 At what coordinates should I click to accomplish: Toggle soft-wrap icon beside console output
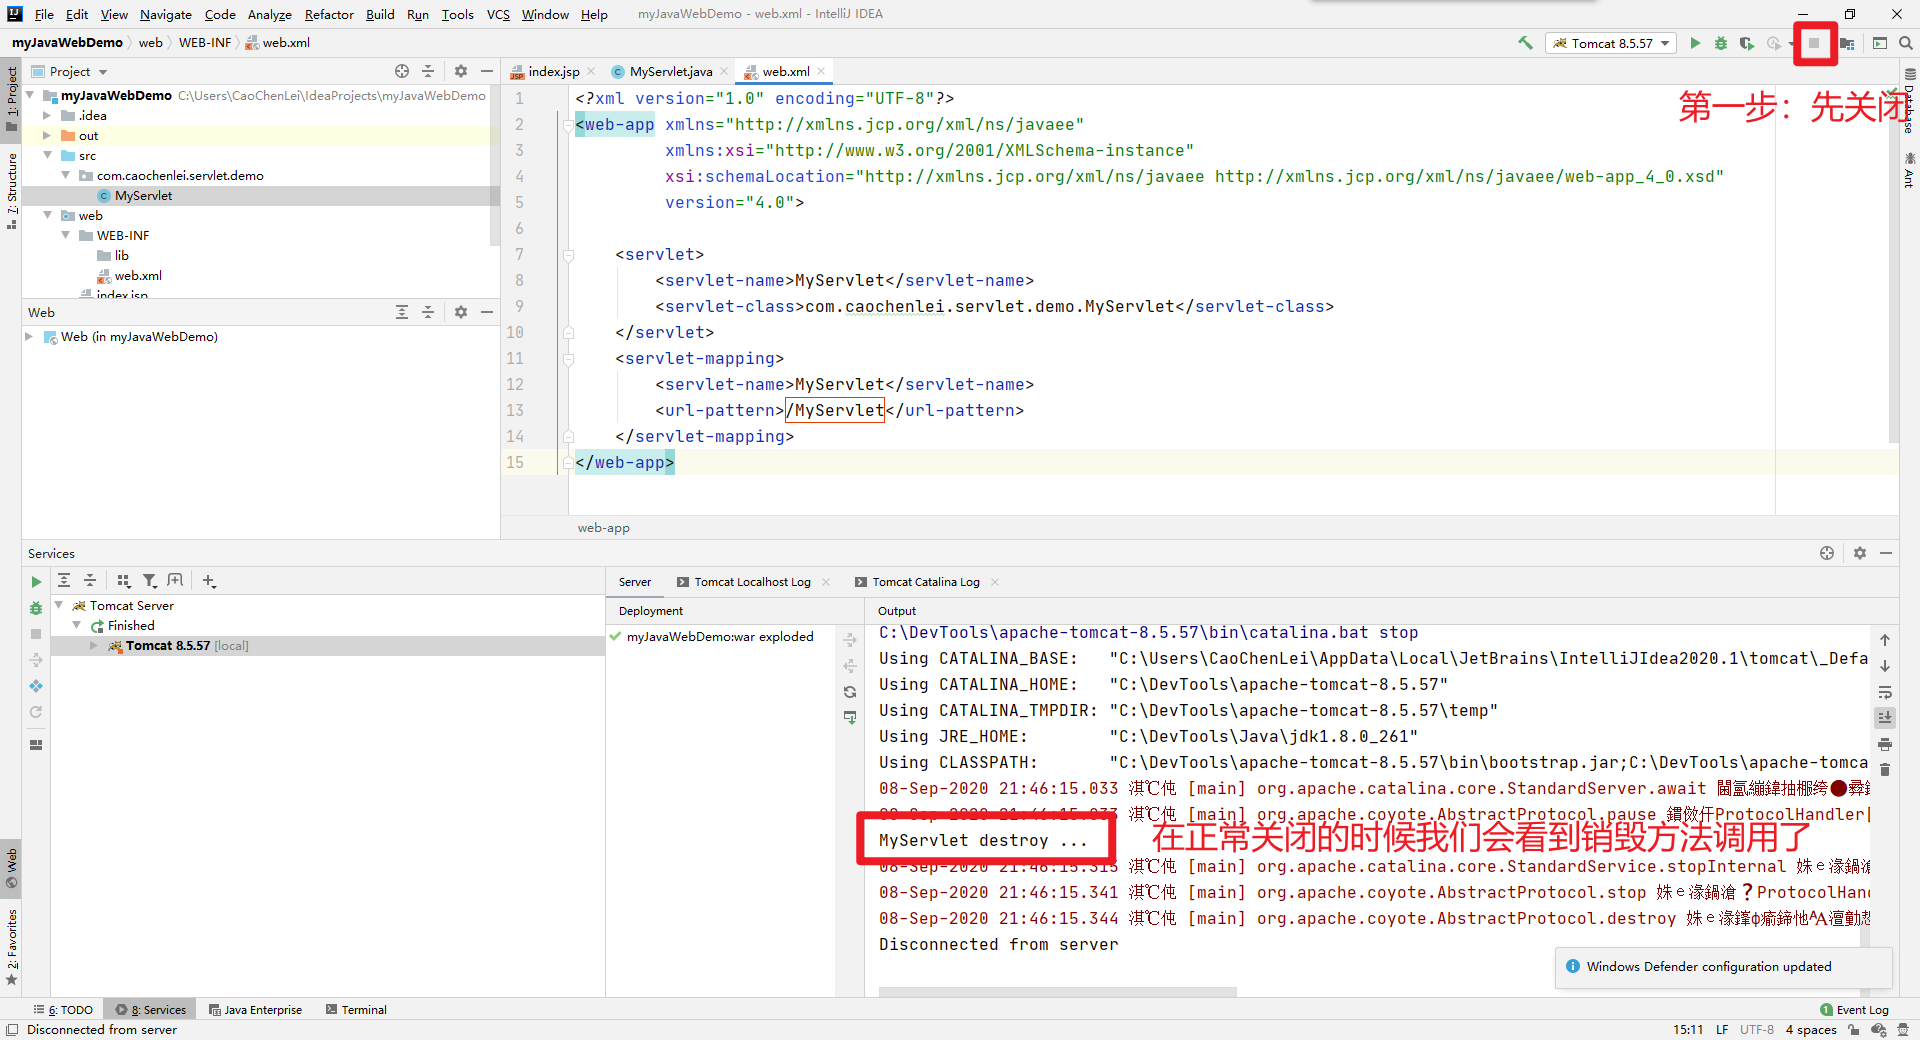coord(1885,692)
